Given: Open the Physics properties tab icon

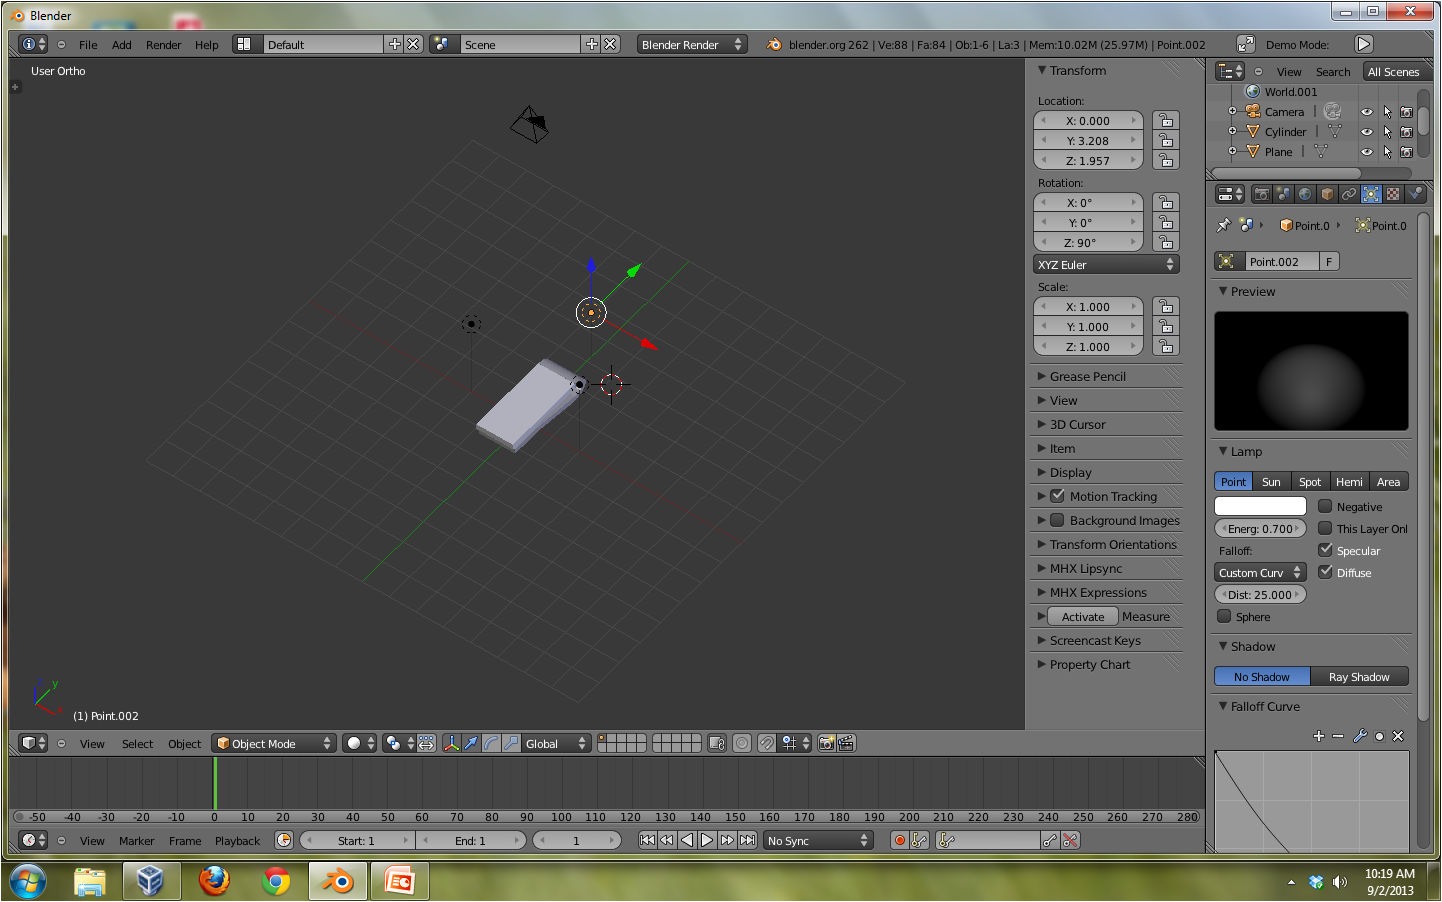Looking at the screenshot, I should (x=1415, y=194).
